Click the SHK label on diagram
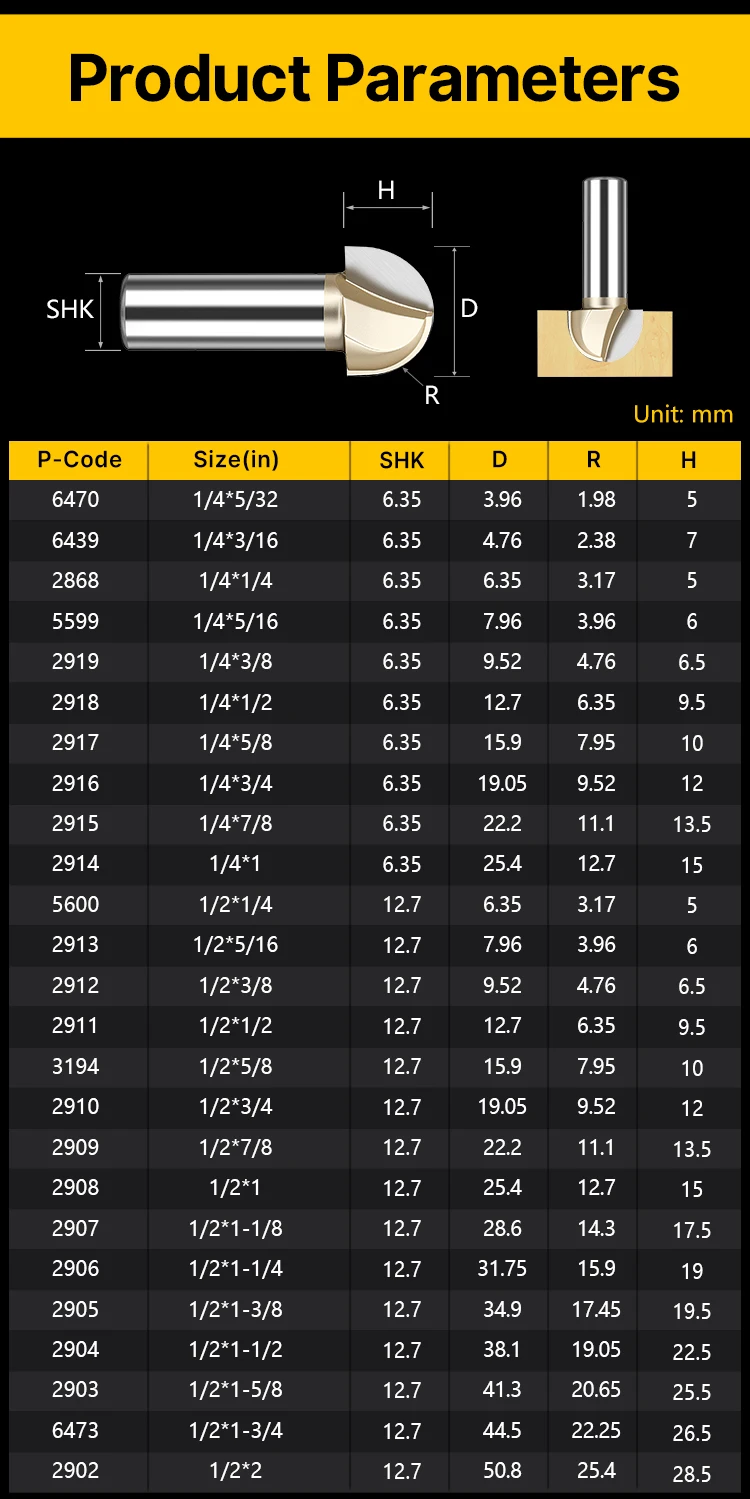The width and height of the screenshot is (750, 1499). click(70, 310)
